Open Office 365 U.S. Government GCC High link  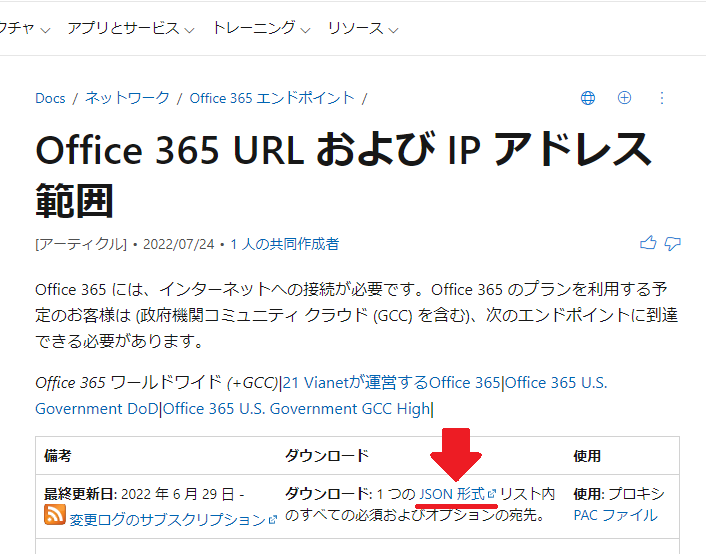coord(297,409)
